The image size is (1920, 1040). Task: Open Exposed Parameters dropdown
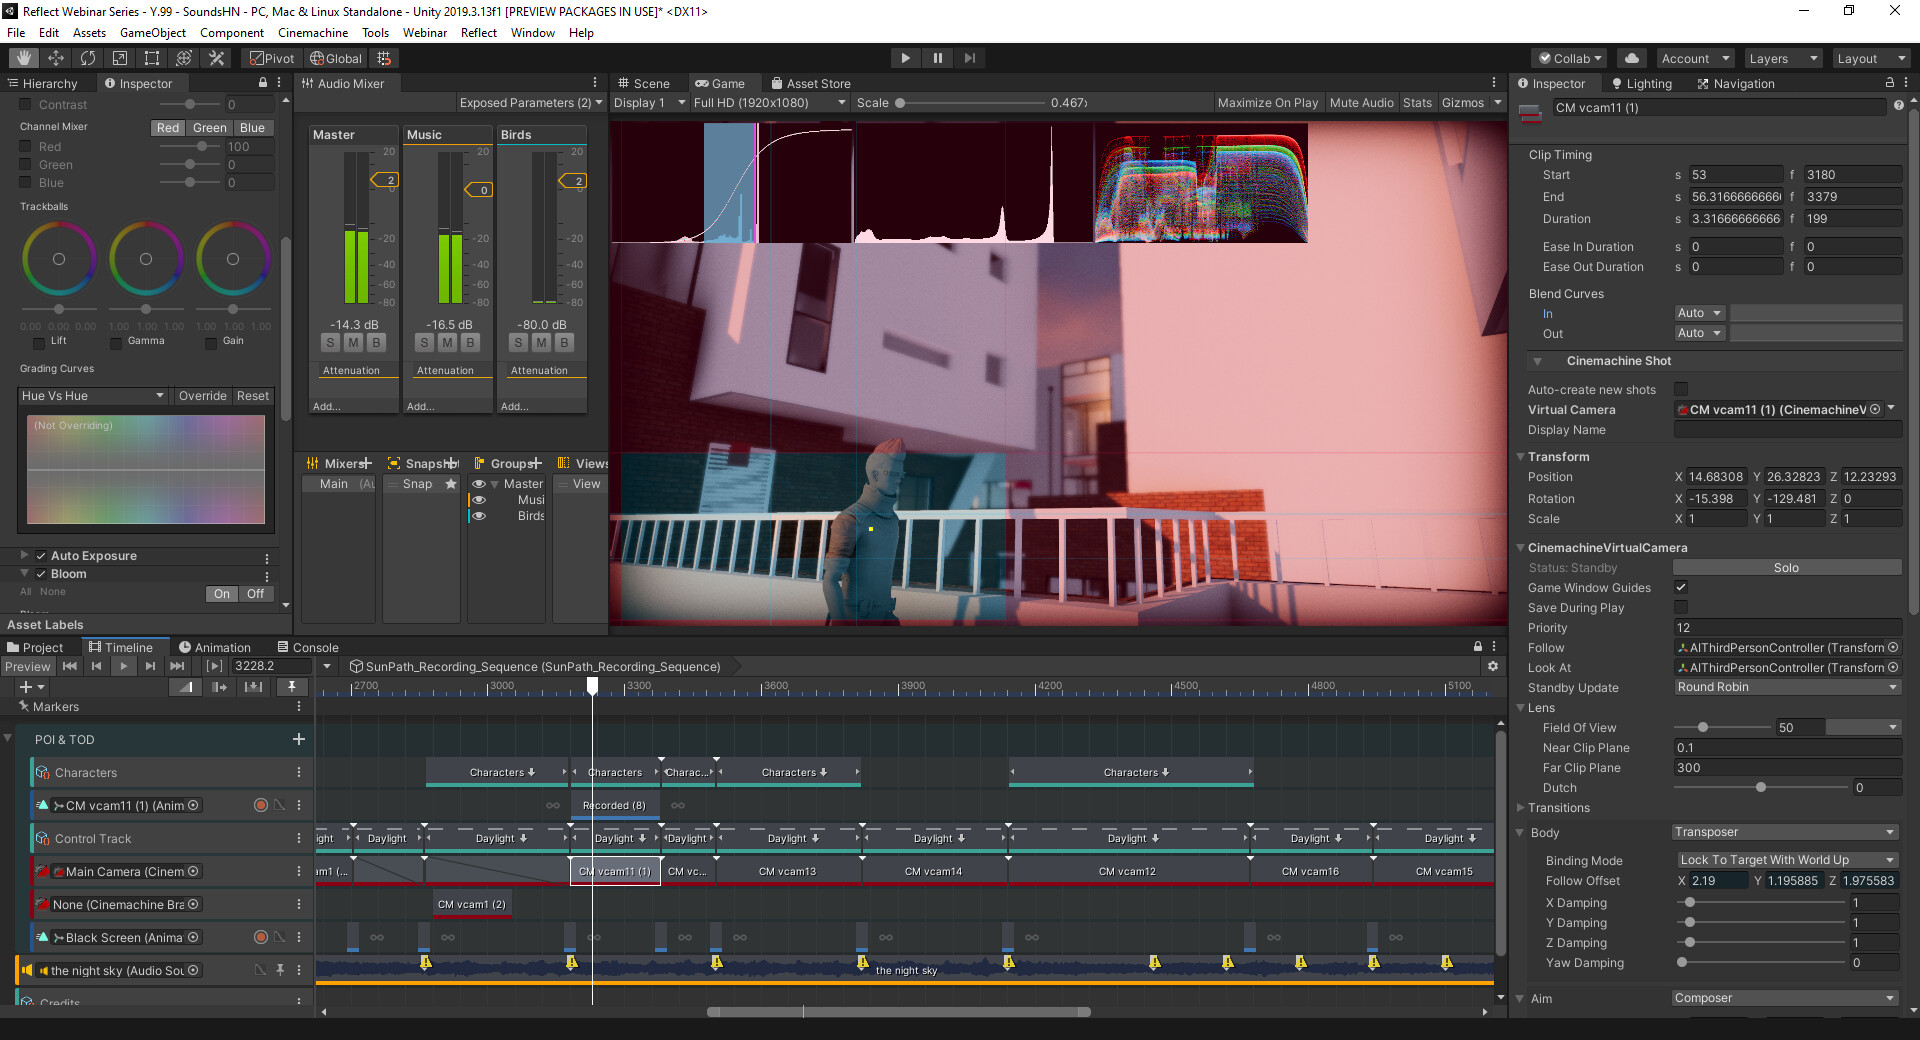pos(531,102)
